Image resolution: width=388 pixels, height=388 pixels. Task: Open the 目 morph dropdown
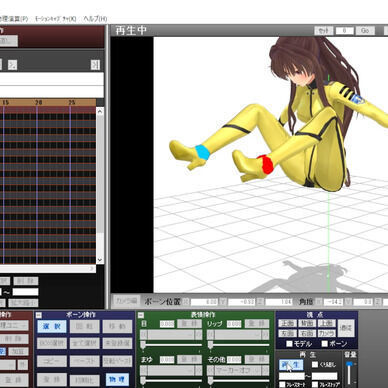point(171,334)
